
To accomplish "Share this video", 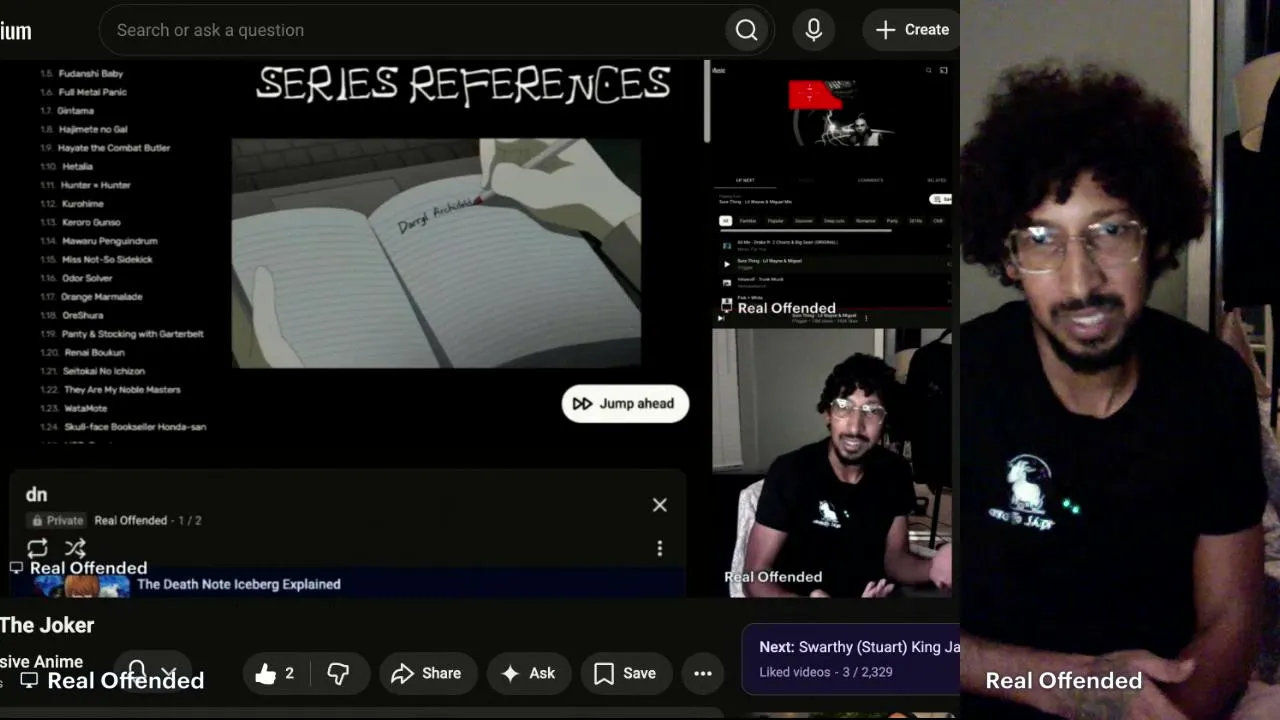I will 427,674.
